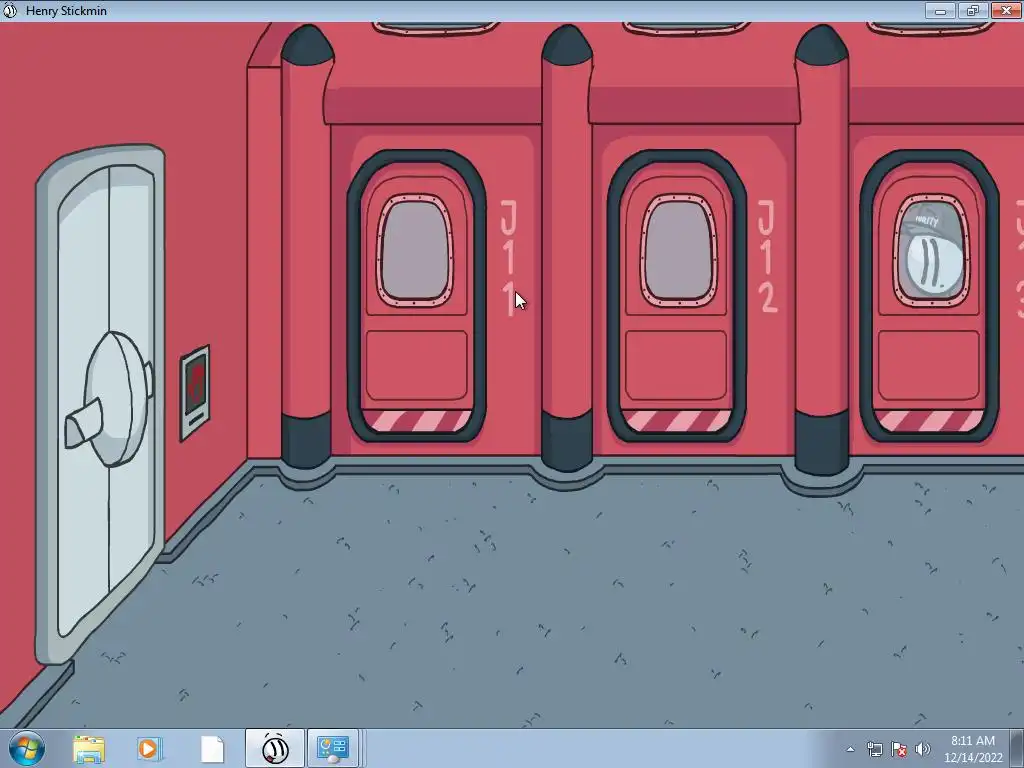This screenshot has height=768, width=1024.
Task: Click lower panel of door J12
Action: point(677,366)
